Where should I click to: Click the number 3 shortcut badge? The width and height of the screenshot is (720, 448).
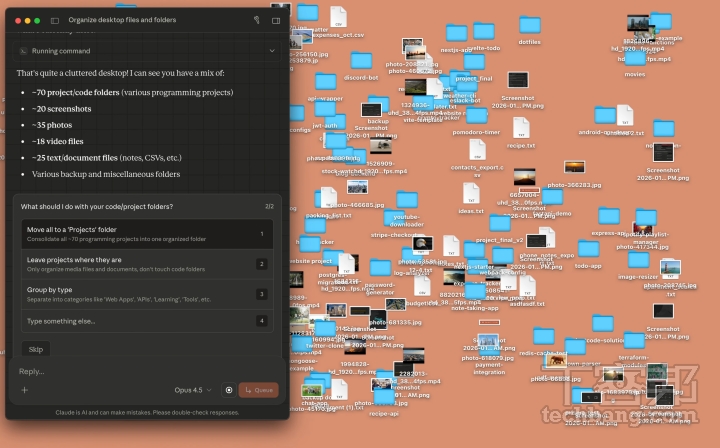click(262, 294)
